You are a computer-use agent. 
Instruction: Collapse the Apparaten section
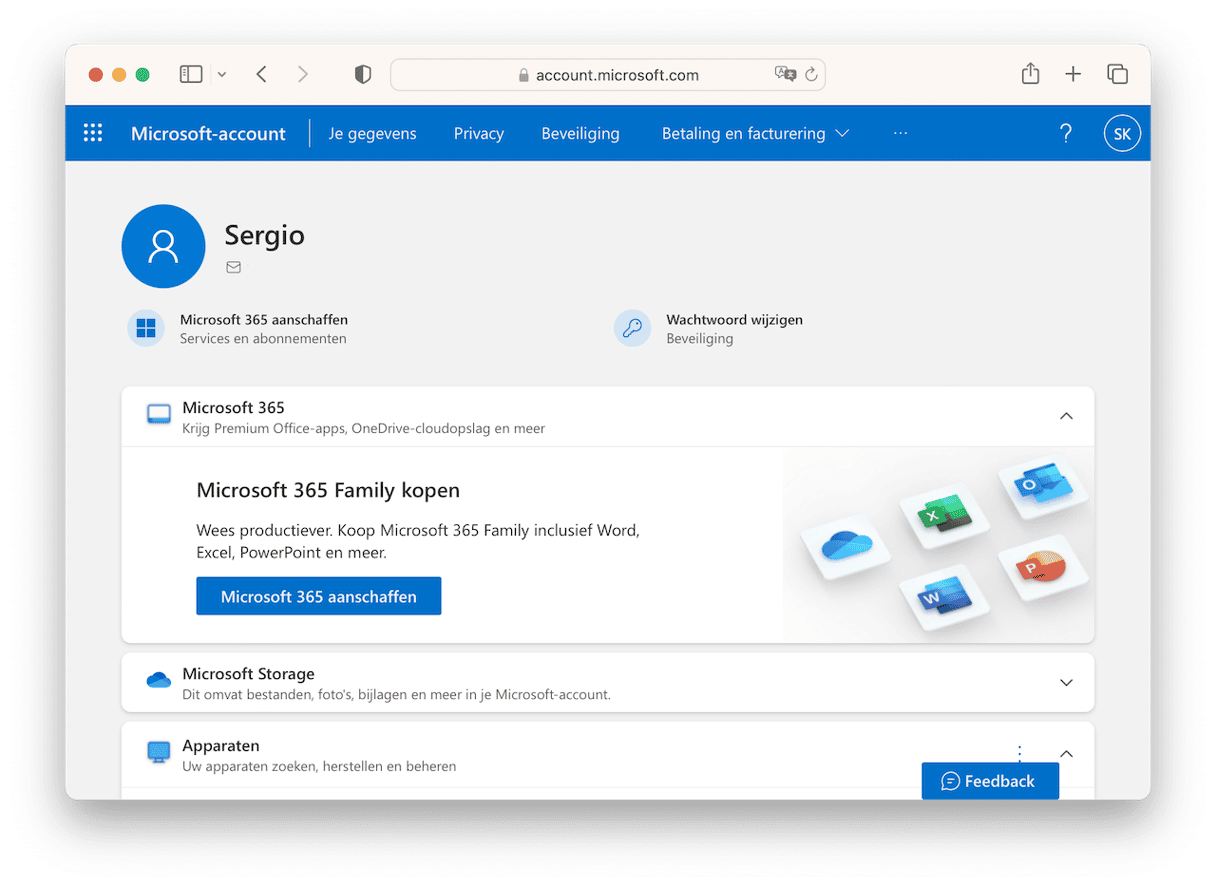point(1066,754)
